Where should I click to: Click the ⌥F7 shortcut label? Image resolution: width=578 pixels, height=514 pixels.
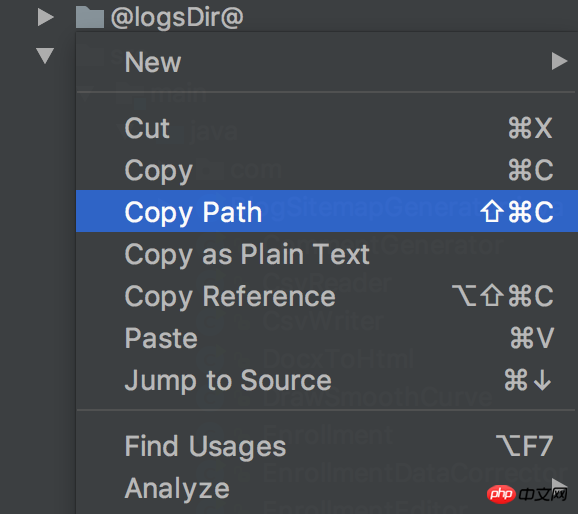pyautogui.click(x=525, y=446)
